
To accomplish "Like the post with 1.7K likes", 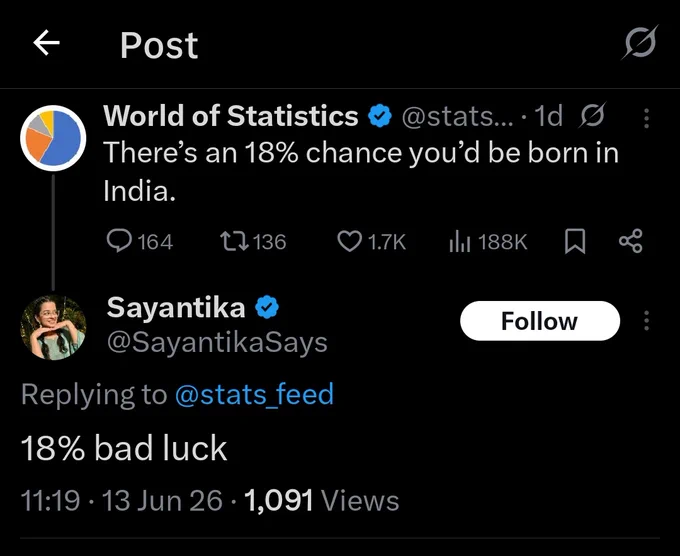I will click(372, 242).
